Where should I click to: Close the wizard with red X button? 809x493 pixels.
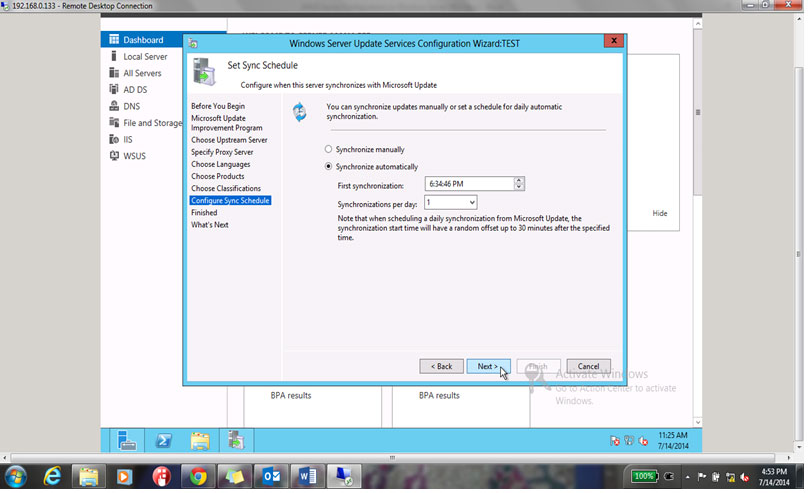click(x=613, y=41)
